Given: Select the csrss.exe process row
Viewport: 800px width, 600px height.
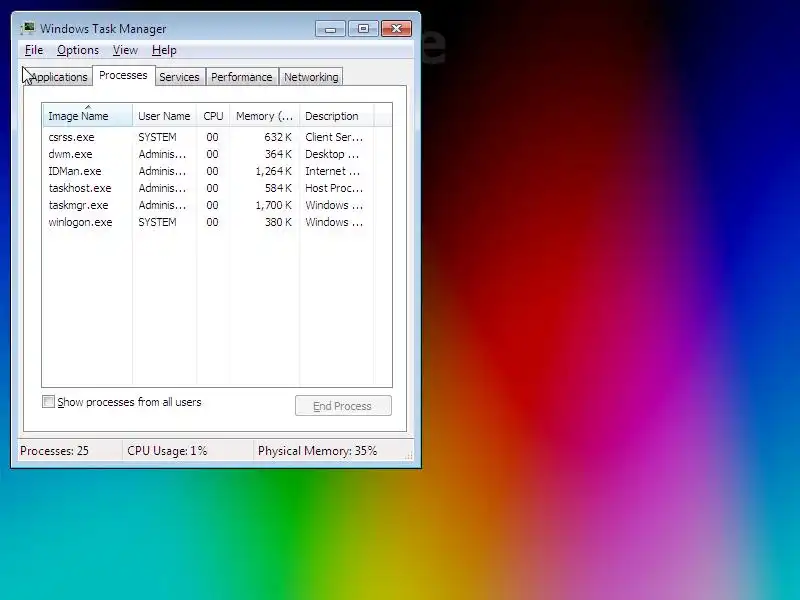Looking at the screenshot, I should coord(209,137).
